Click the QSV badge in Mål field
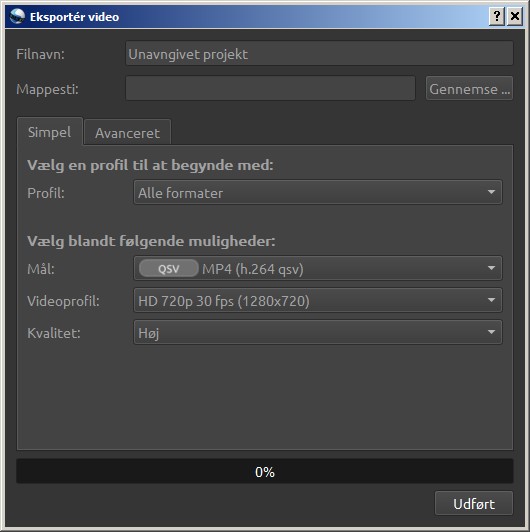530x532 pixels. pos(168,268)
